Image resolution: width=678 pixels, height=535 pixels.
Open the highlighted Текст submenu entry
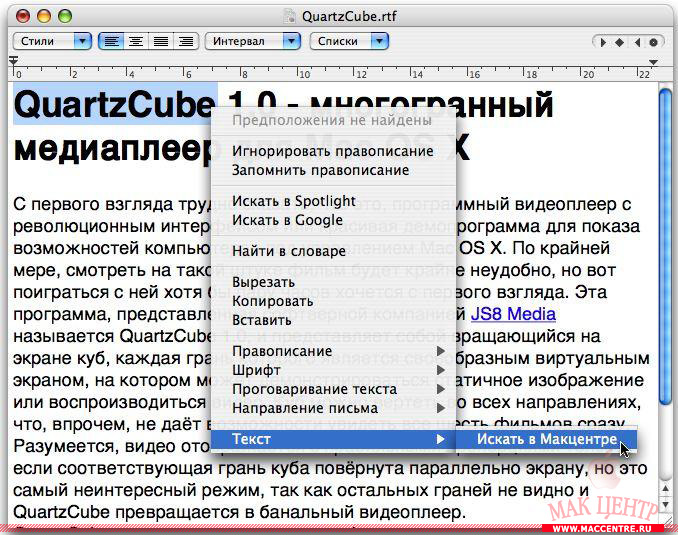click(x=333, y=439)
